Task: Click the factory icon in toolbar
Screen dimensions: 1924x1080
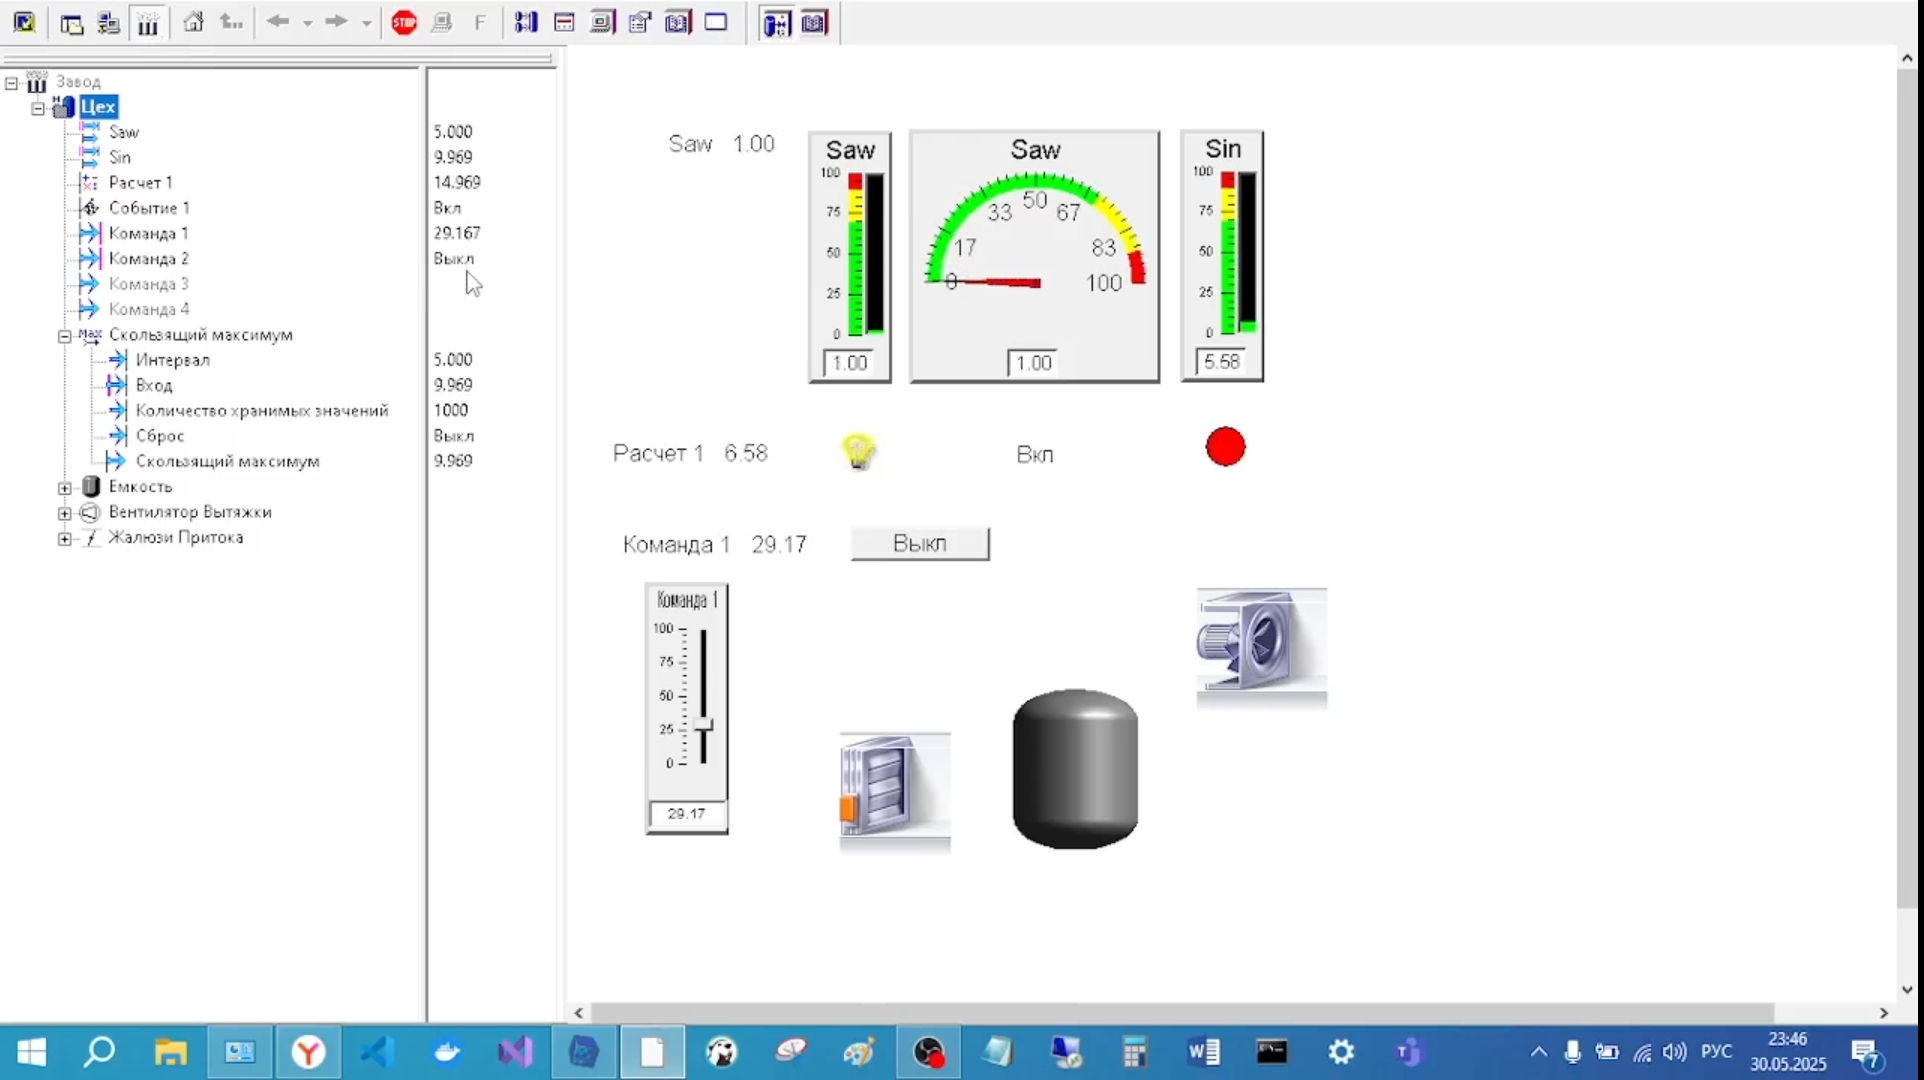Action: tap(148, 24)
